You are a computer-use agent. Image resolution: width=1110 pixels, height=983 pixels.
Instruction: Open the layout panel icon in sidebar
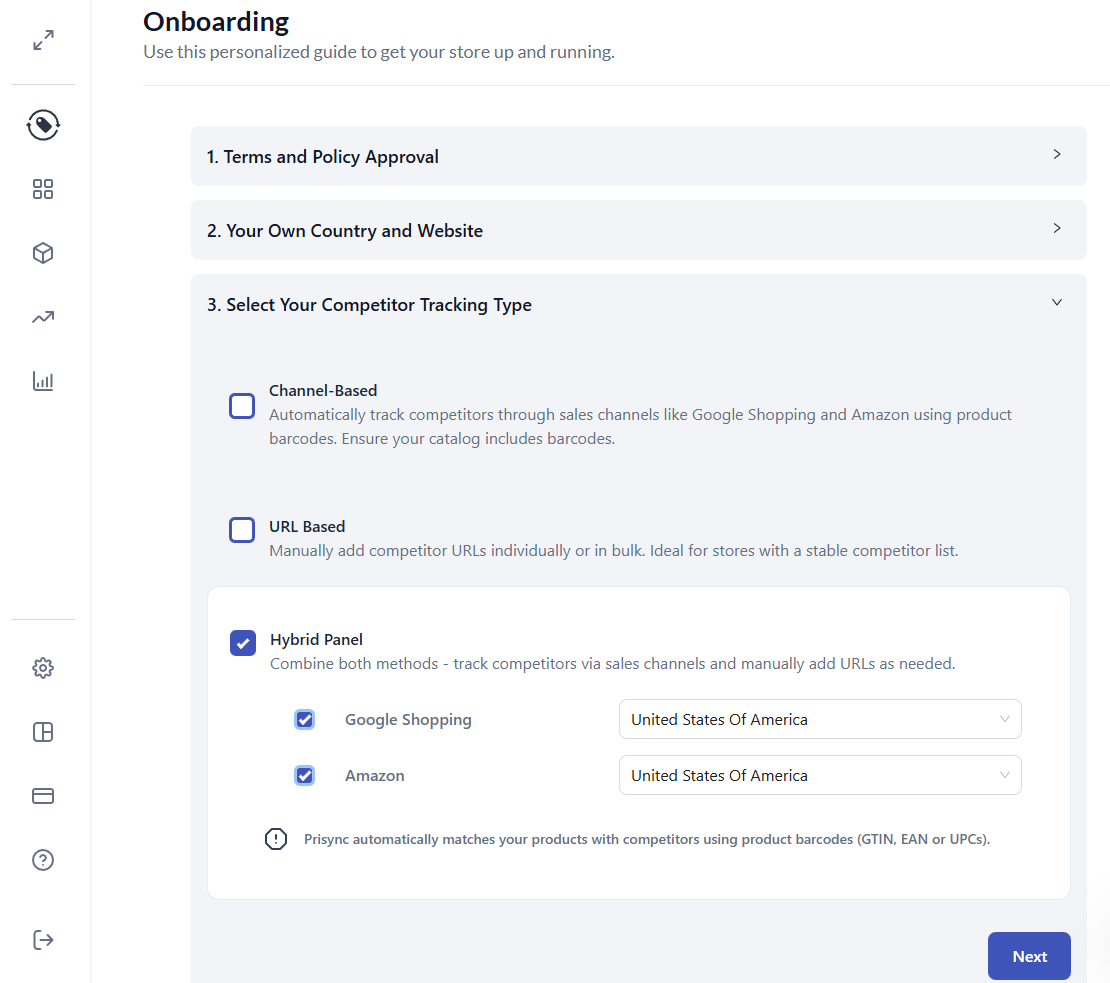[43, 732]
